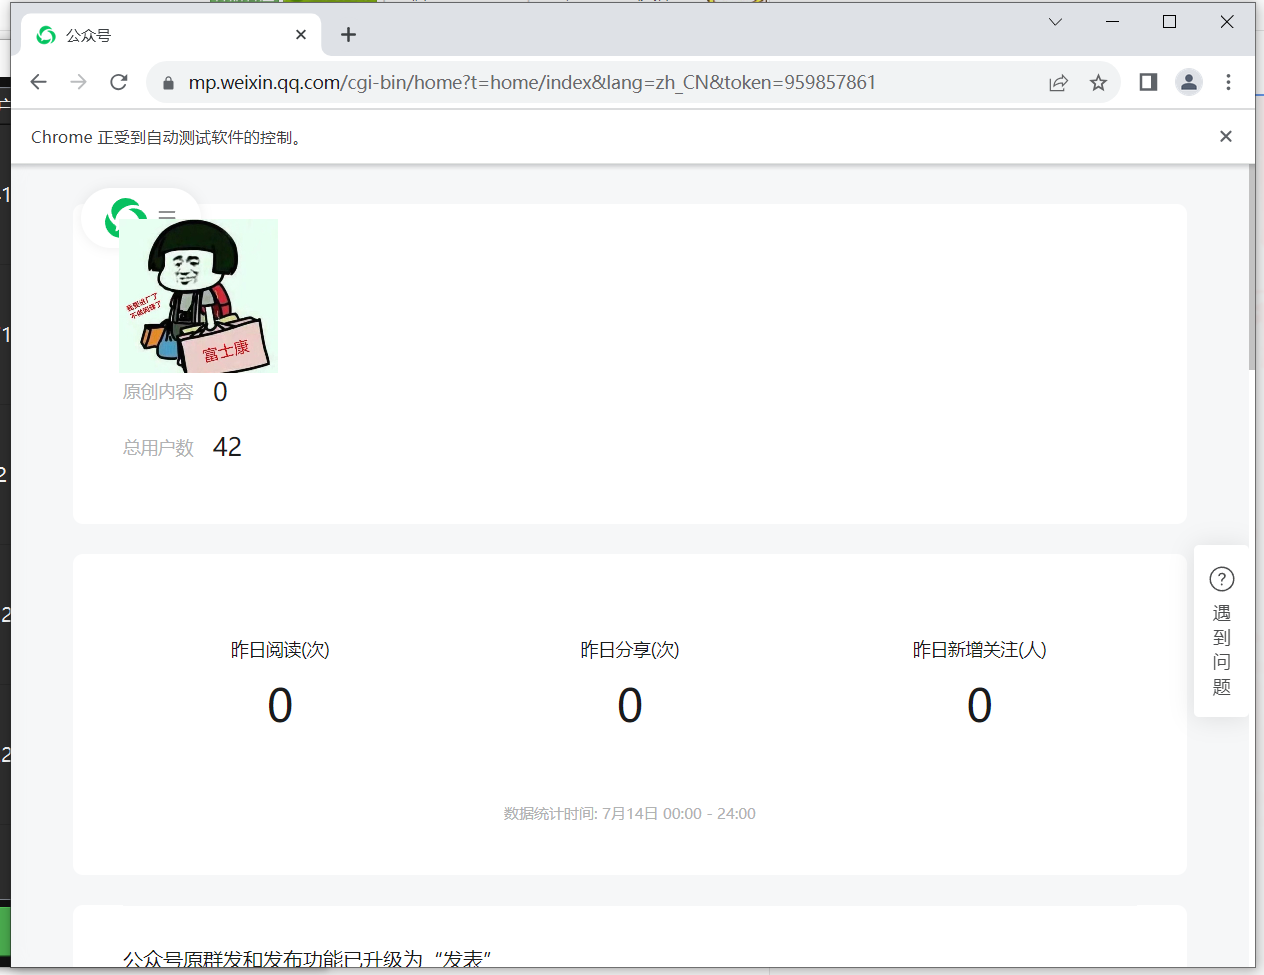This screenshot has width=1264, height=975.
Task: Open the Chrome three-dot menu
Action: (1228, 82)
